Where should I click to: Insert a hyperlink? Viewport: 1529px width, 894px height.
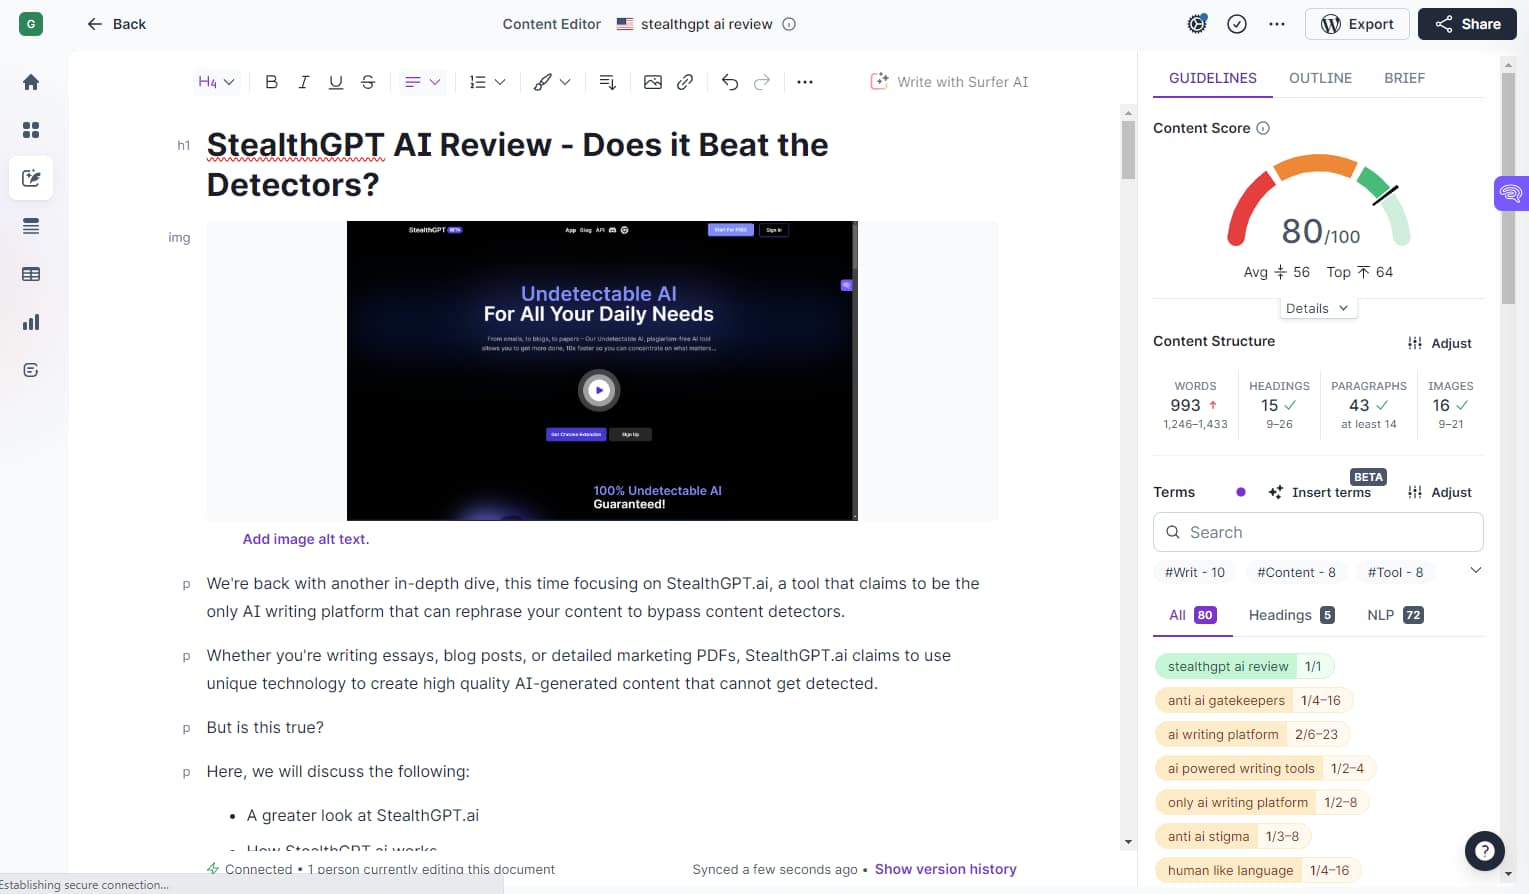685,82
